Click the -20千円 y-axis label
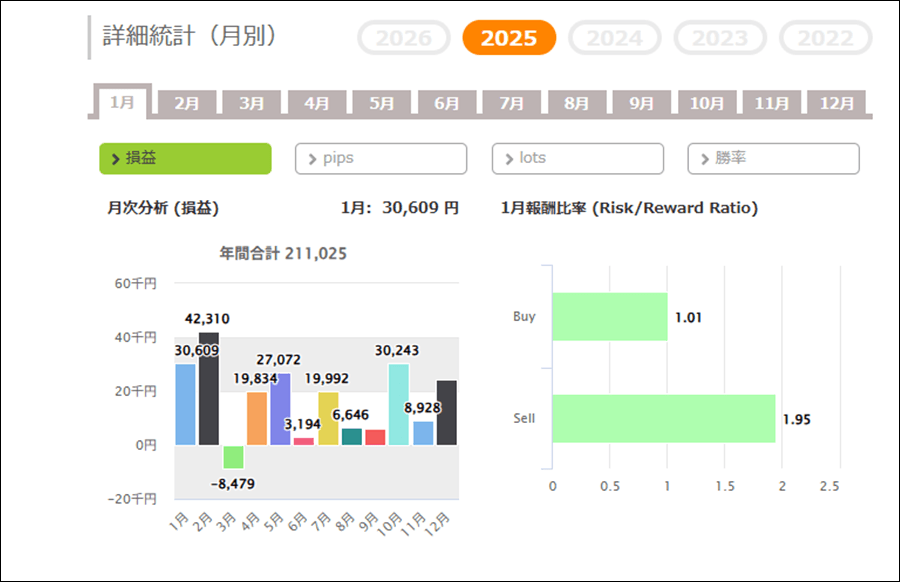Image resolution: width=900 pixels, height=582 pixels. 132,499
